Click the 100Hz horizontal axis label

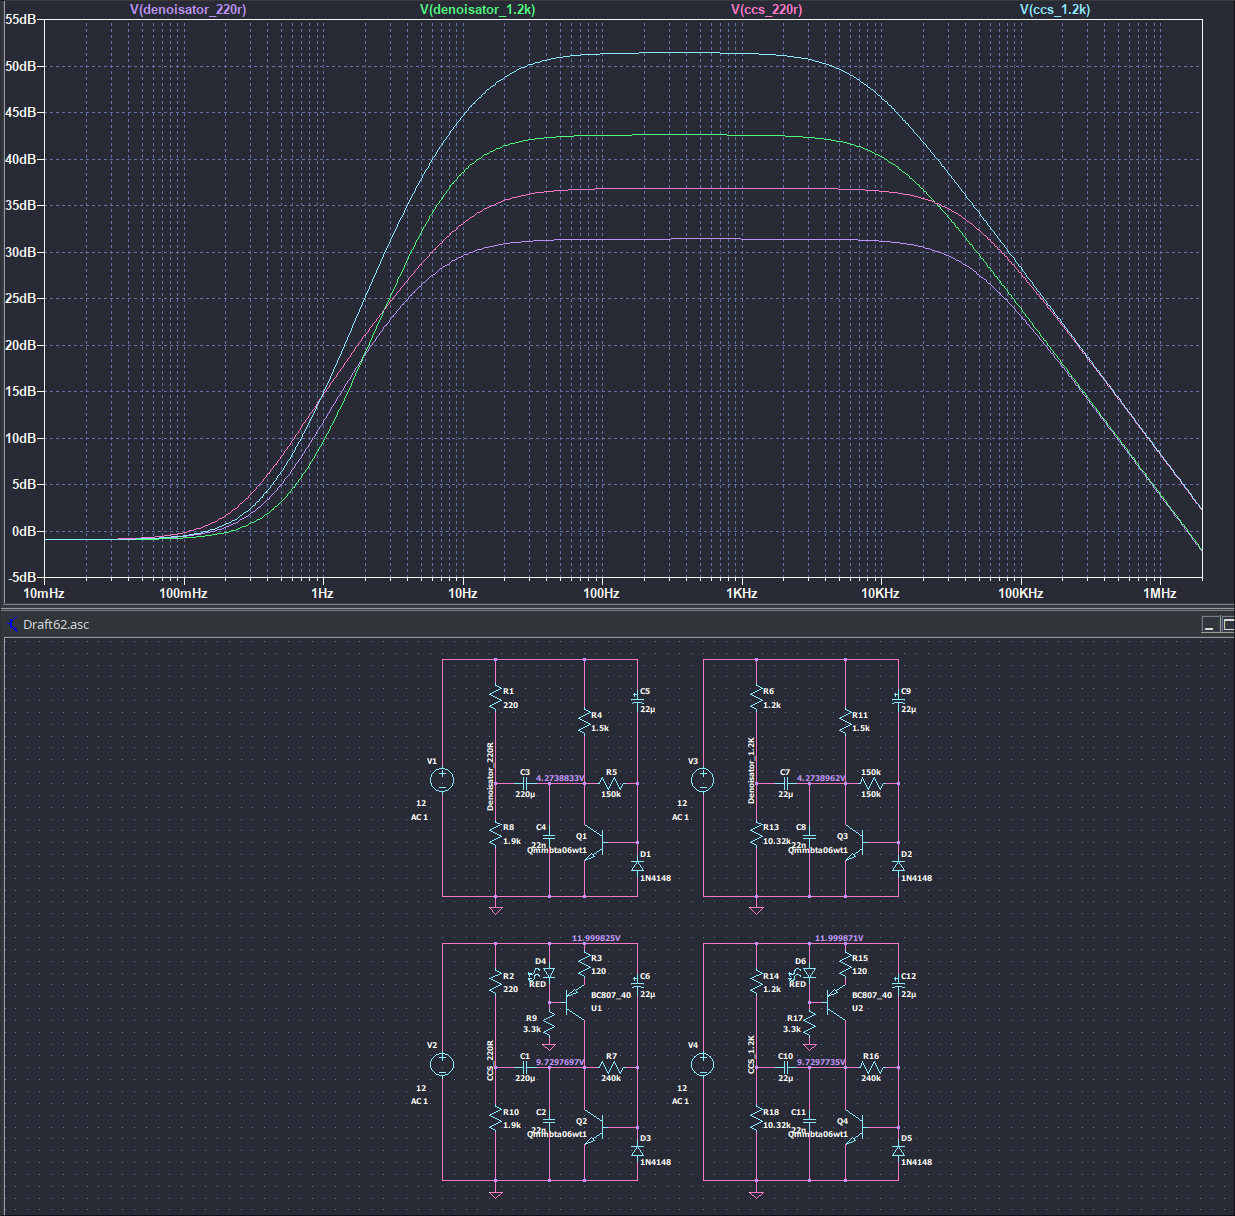pyautogui.click(x=601, y=593)
